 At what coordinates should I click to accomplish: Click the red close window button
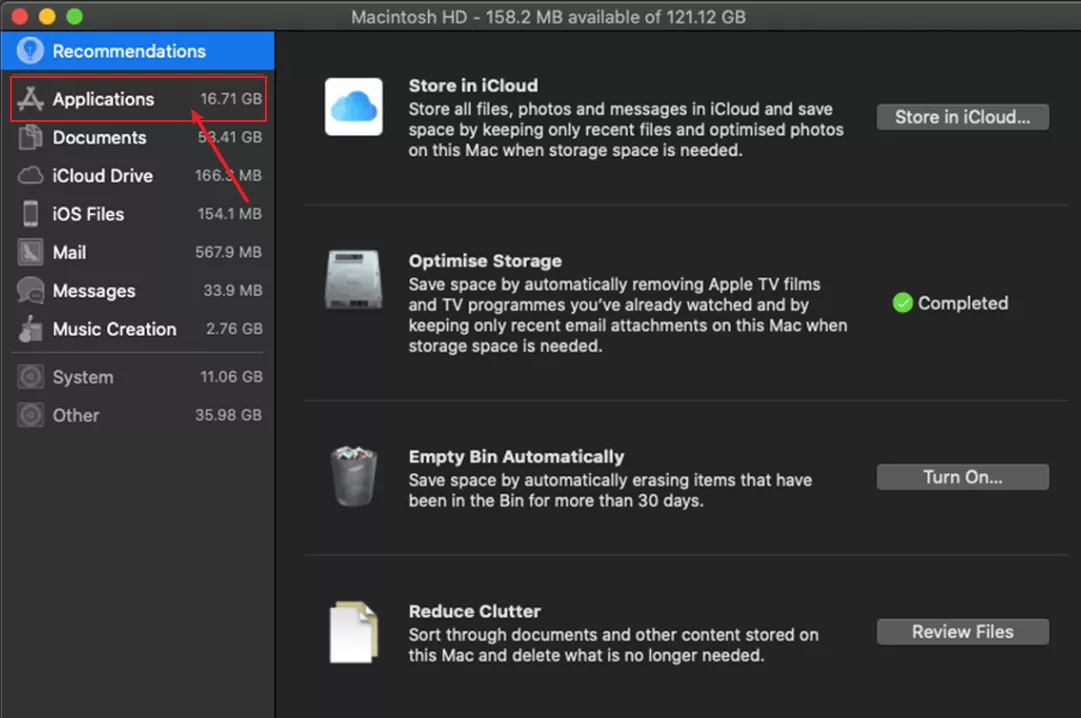[x=19, y=16]
